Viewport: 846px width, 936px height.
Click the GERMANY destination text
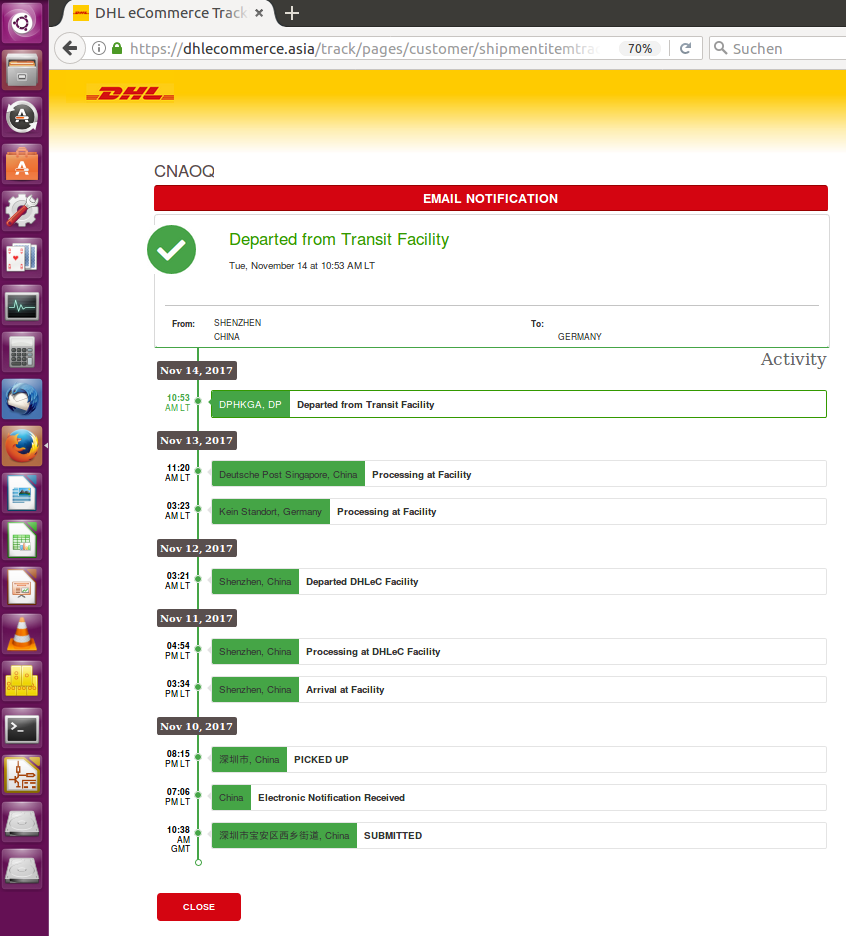tap(580, 337)
